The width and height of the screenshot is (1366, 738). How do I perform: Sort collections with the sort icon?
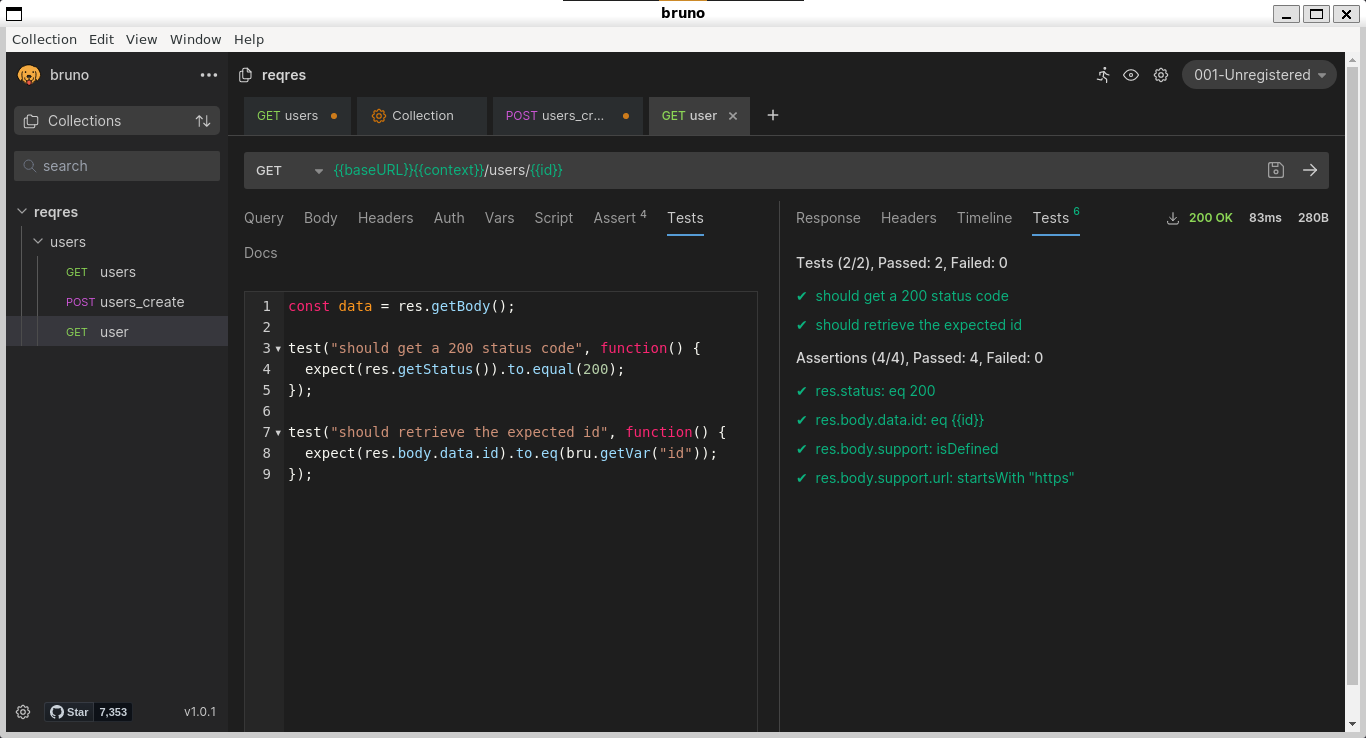(x=203, y=120)
